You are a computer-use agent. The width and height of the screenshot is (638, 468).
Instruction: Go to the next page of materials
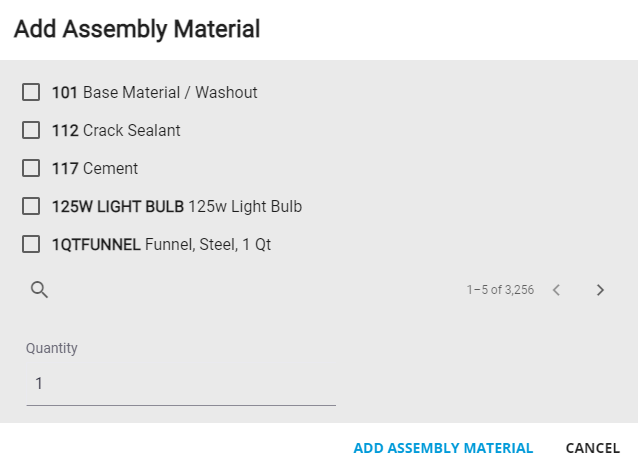600,290
